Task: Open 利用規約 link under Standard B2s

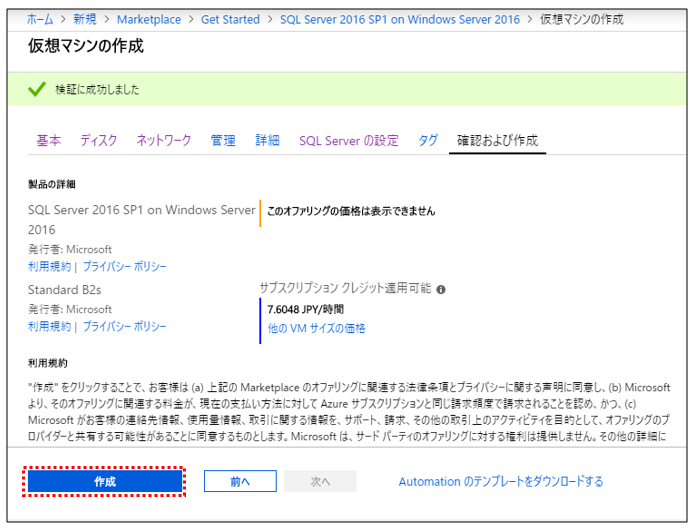Action: pos(49,326)
